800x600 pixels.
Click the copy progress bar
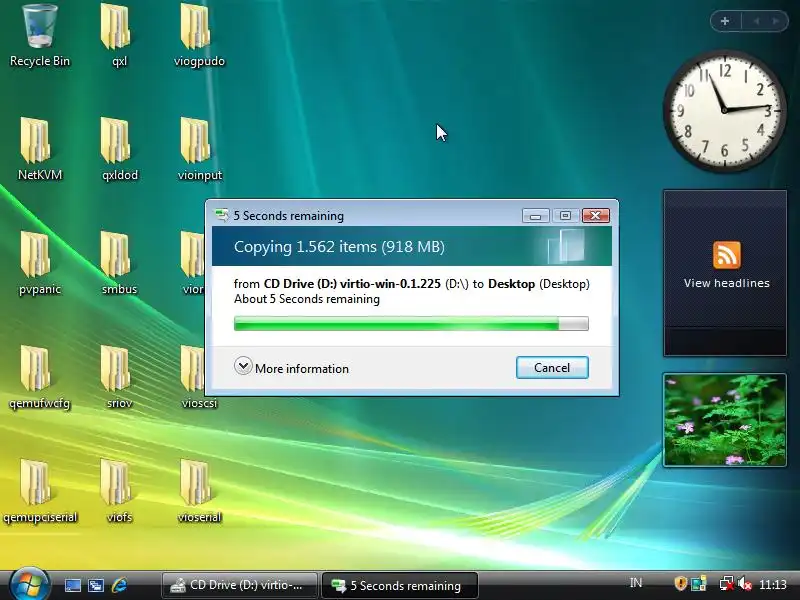point(411,323)
